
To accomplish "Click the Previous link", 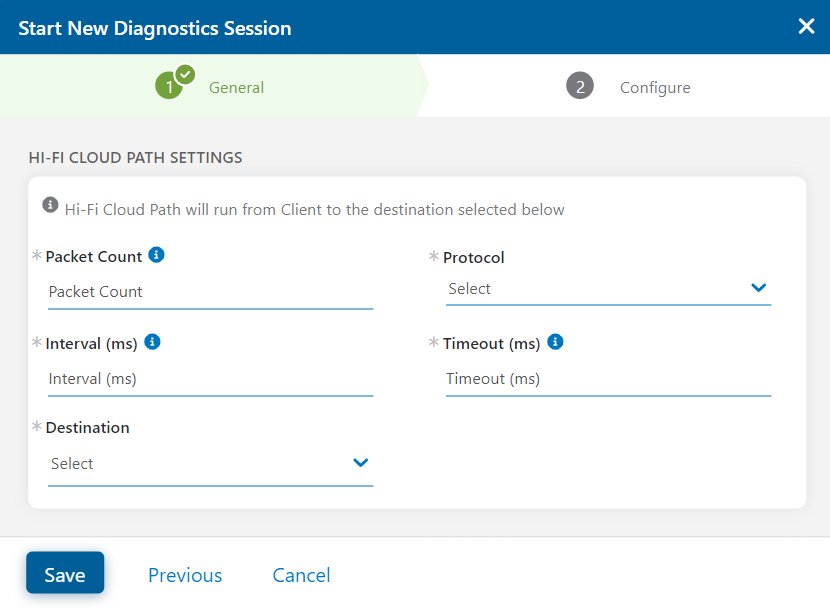I will [x=185, y=575].
